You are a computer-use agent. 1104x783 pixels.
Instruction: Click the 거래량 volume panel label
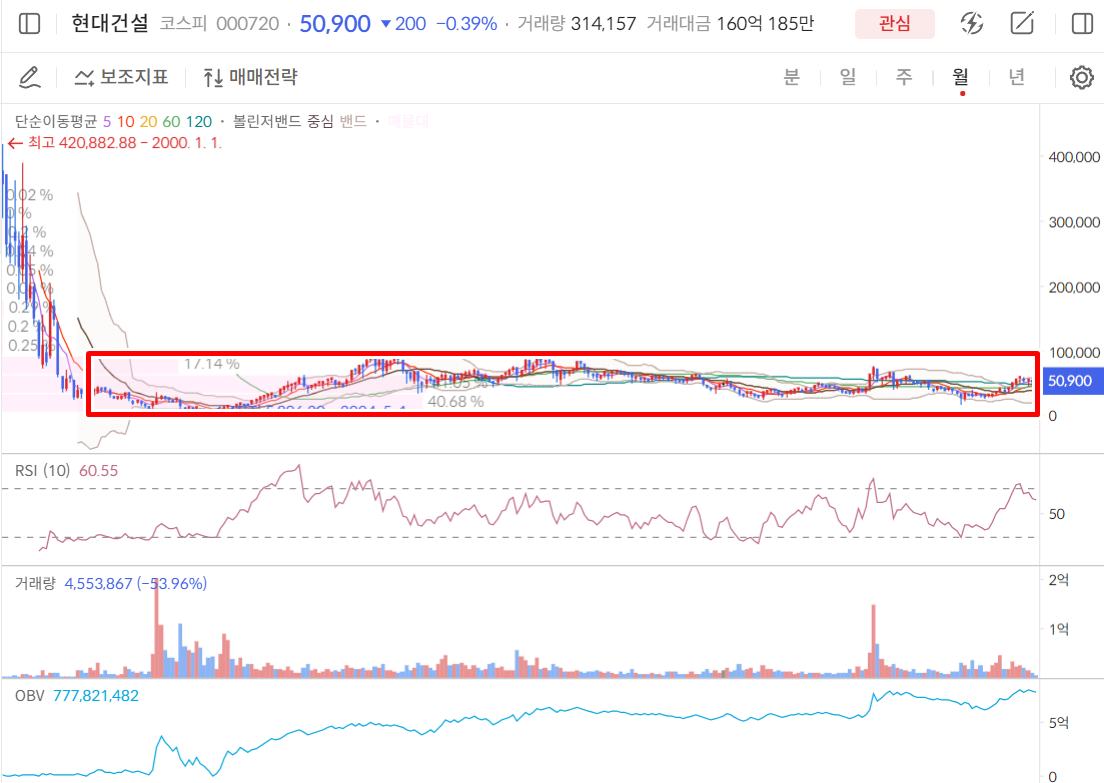(x=35, y=583)
